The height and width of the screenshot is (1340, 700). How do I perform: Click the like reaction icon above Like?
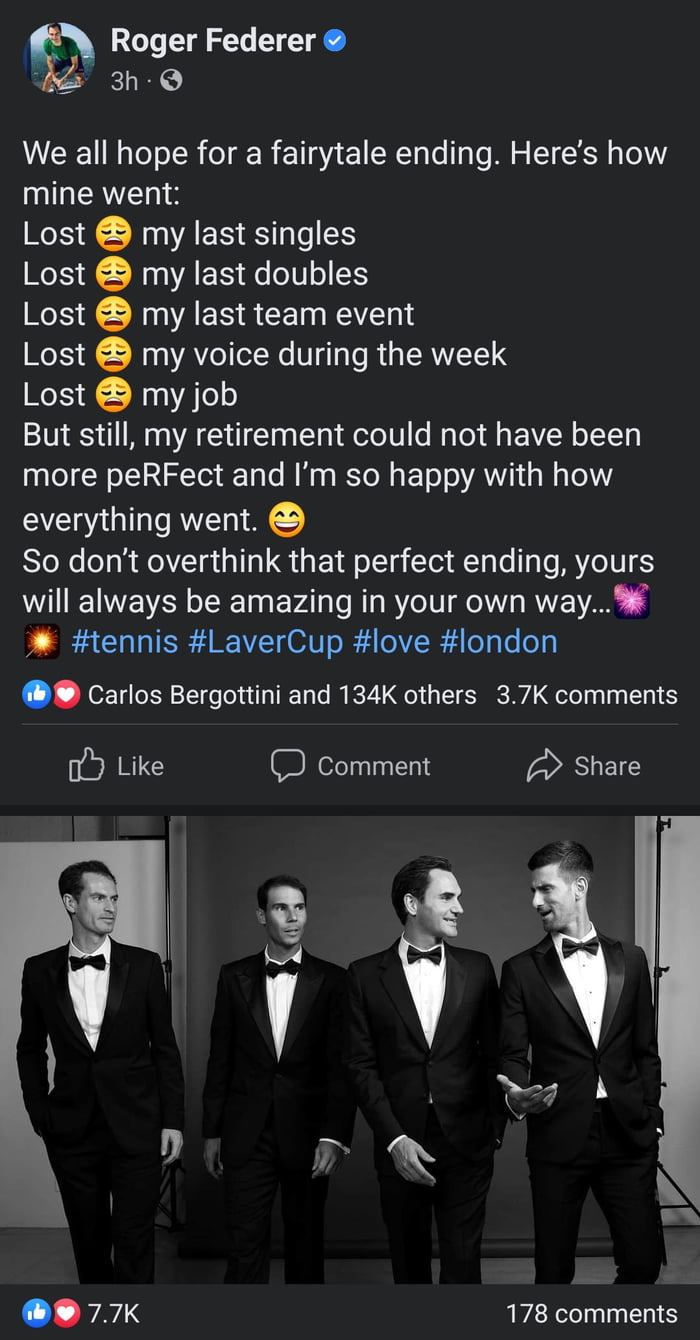point(36,695)
